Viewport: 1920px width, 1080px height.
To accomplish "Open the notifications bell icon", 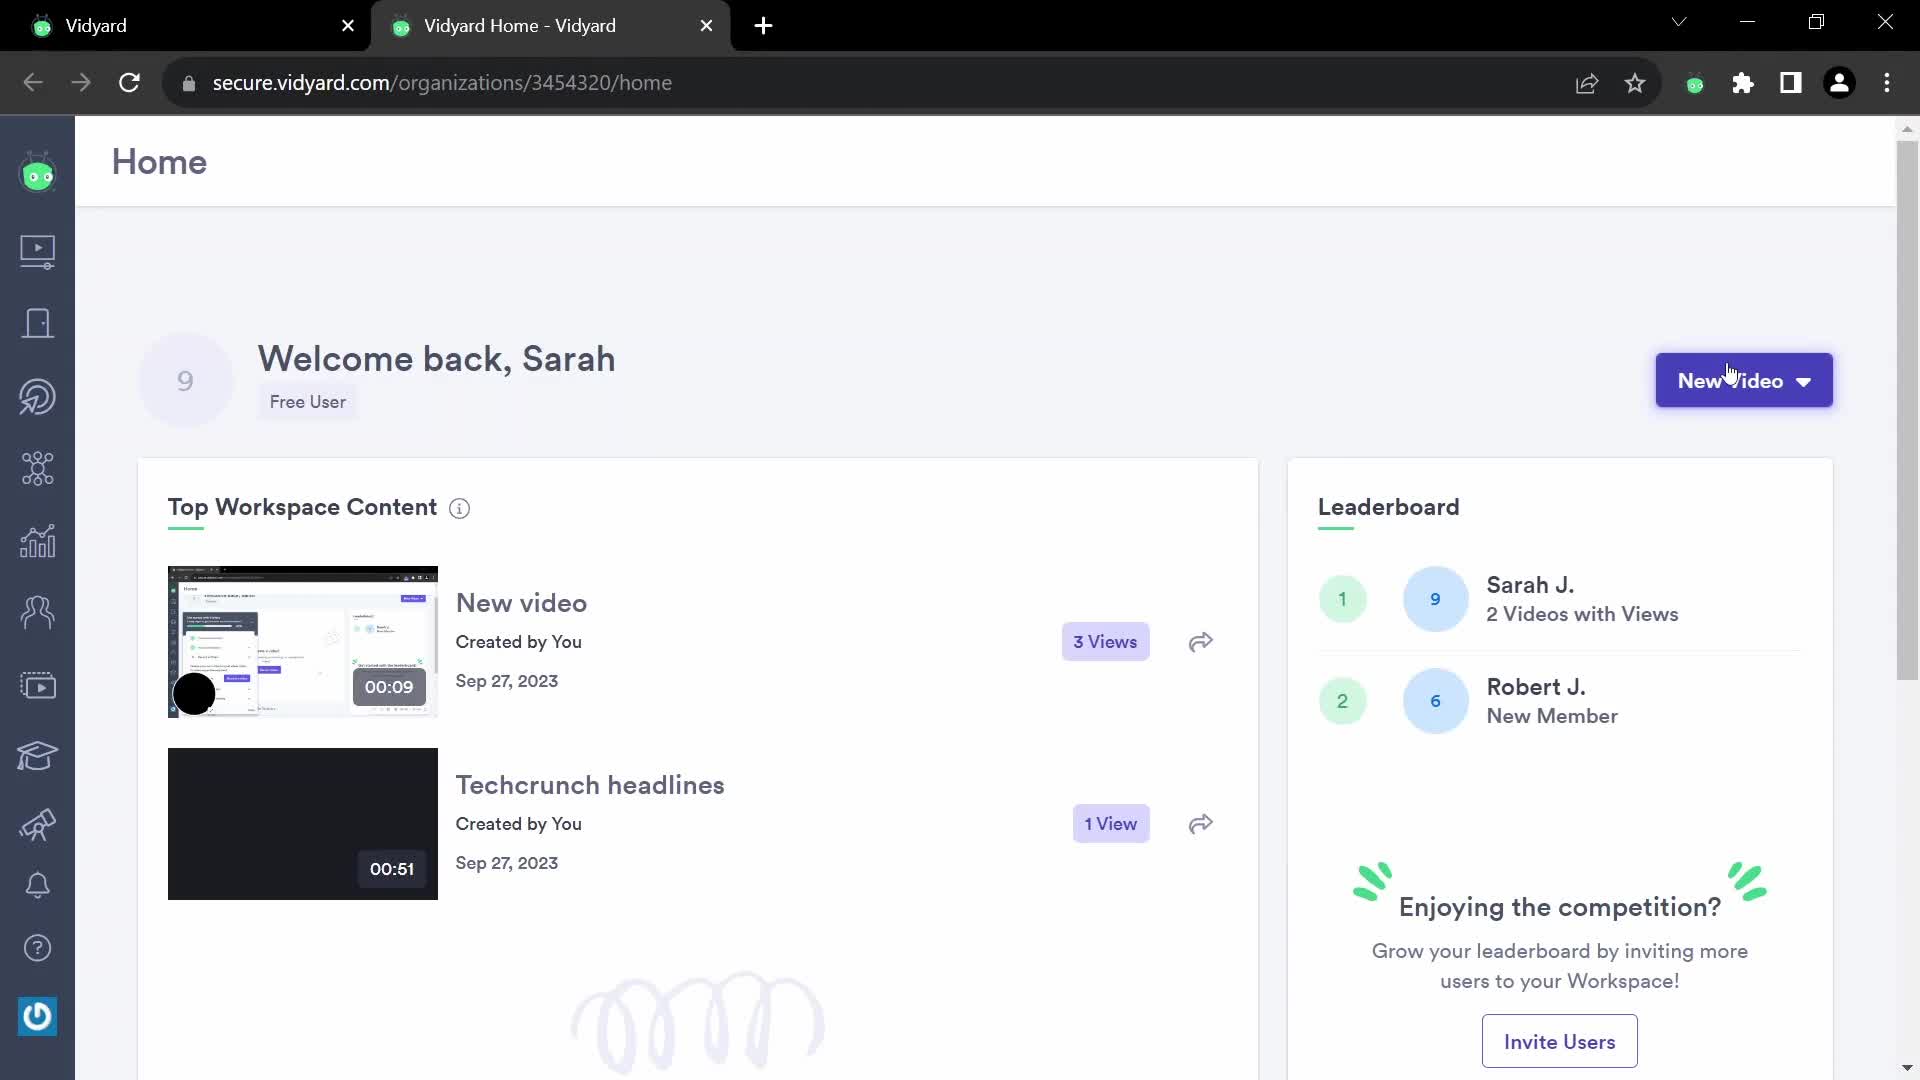I will (38, 885).
